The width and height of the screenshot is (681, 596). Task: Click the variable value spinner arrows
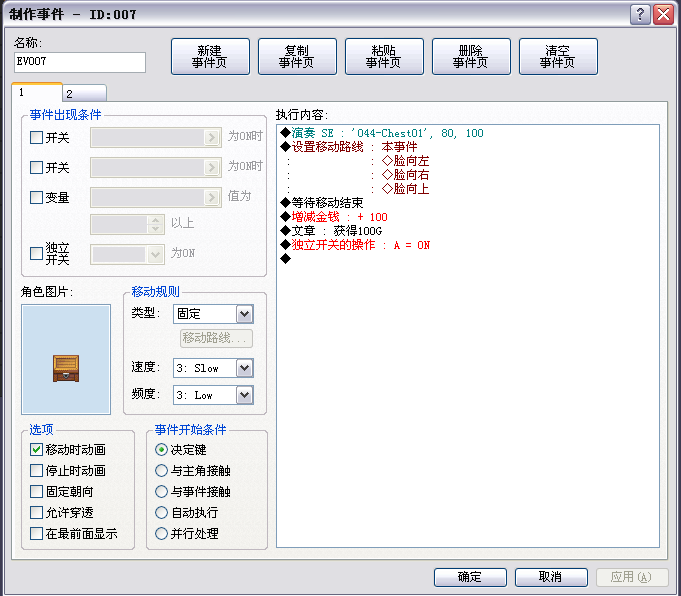point(155,224)
